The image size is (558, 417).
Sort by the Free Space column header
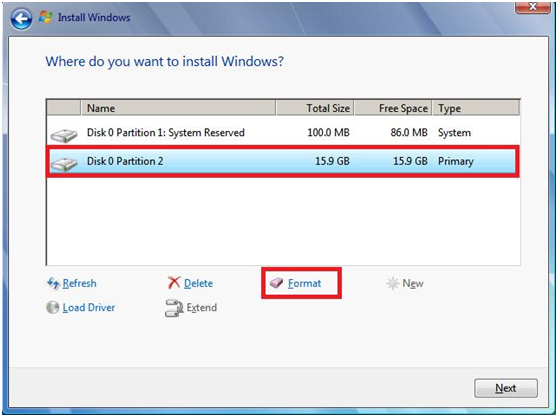point(393,108)
